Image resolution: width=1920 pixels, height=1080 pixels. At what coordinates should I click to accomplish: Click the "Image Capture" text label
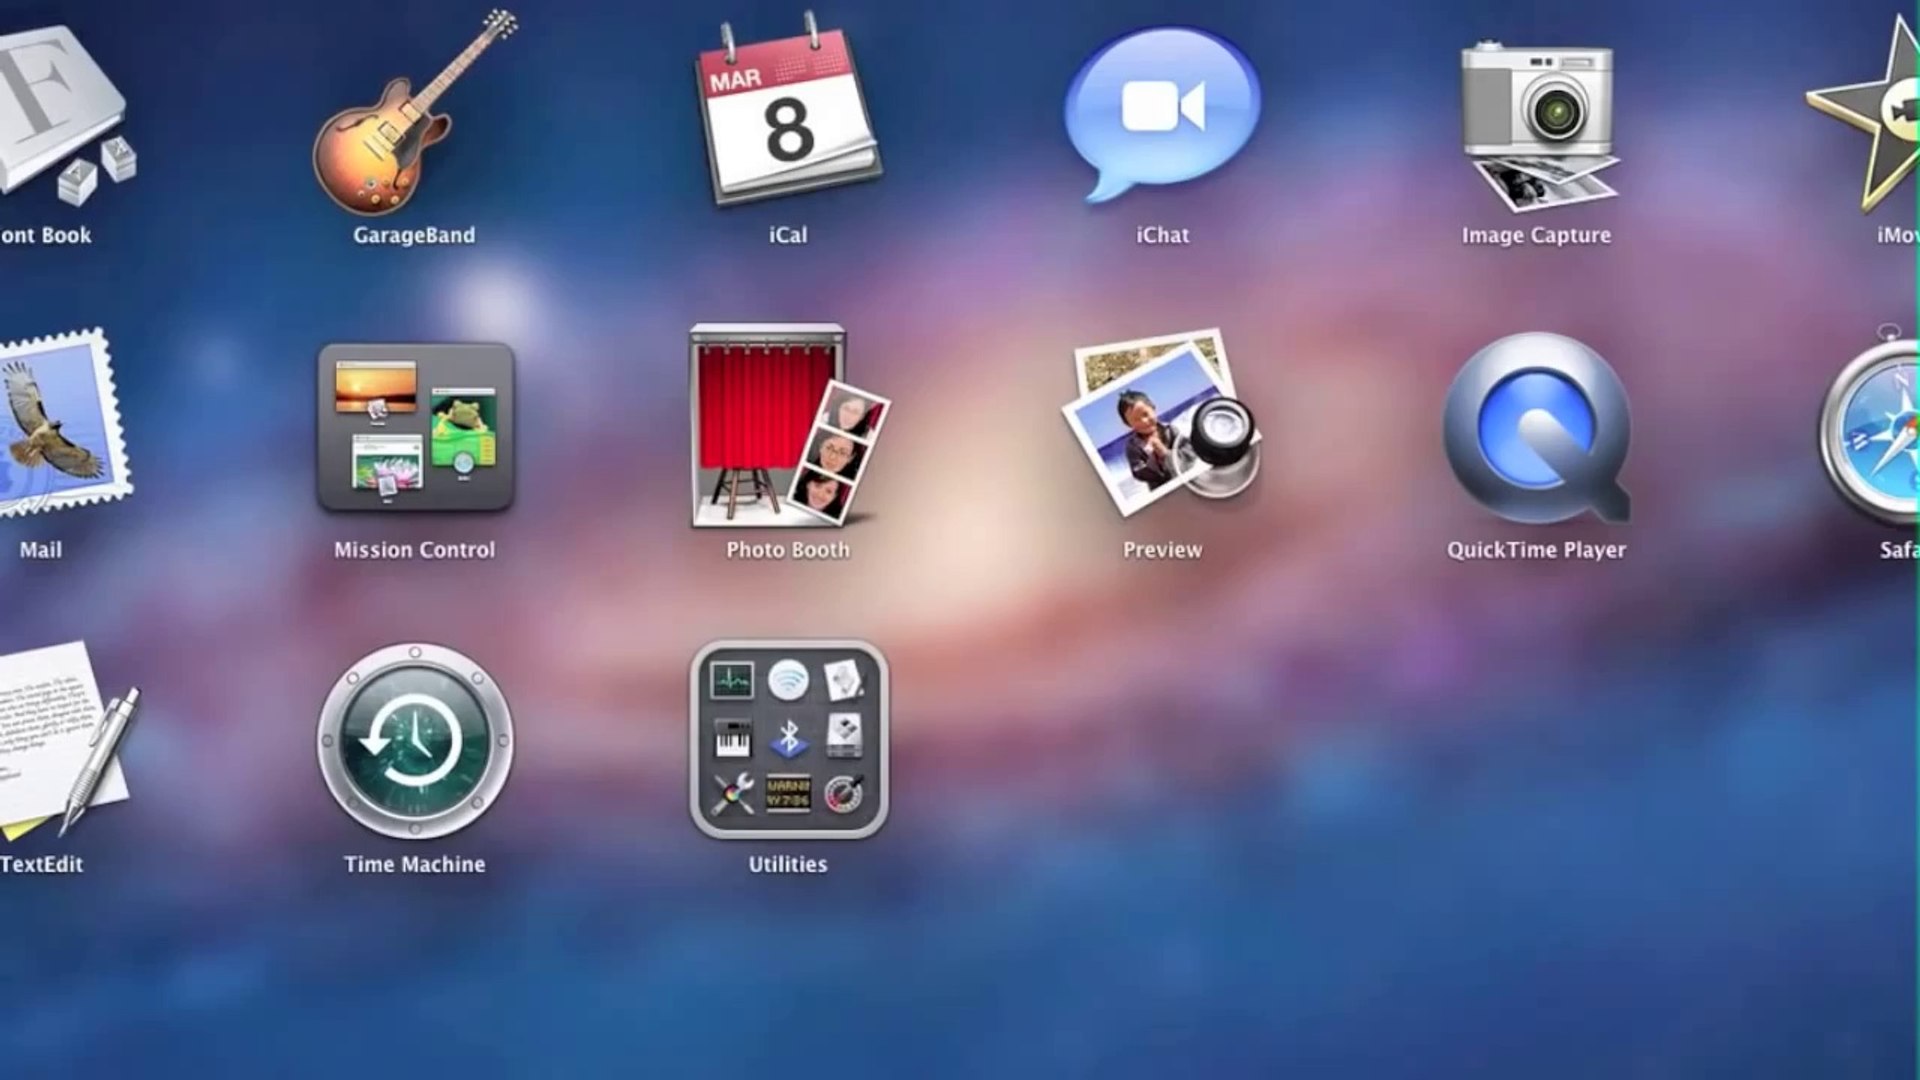tap(1536, 236)
